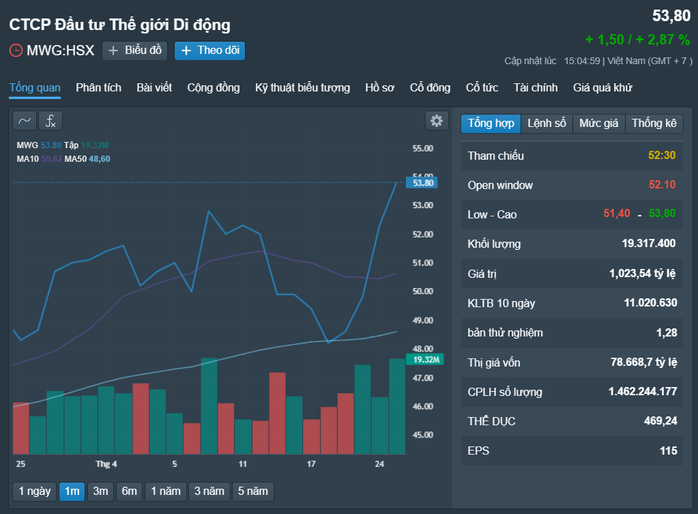698x514 pixels.
Task: Go to Cộng đồng tab
Action: (213, 88)
